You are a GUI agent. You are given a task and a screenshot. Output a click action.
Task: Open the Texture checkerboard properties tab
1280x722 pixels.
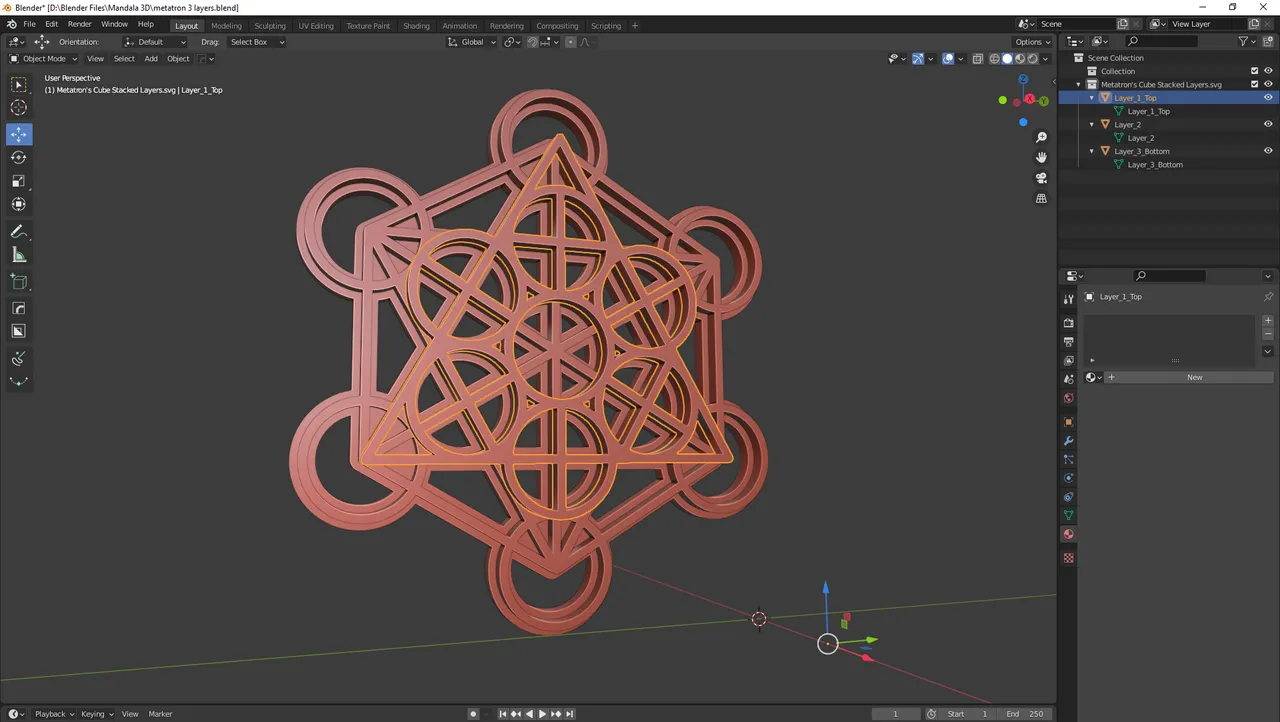click(x=1068, y=558)
